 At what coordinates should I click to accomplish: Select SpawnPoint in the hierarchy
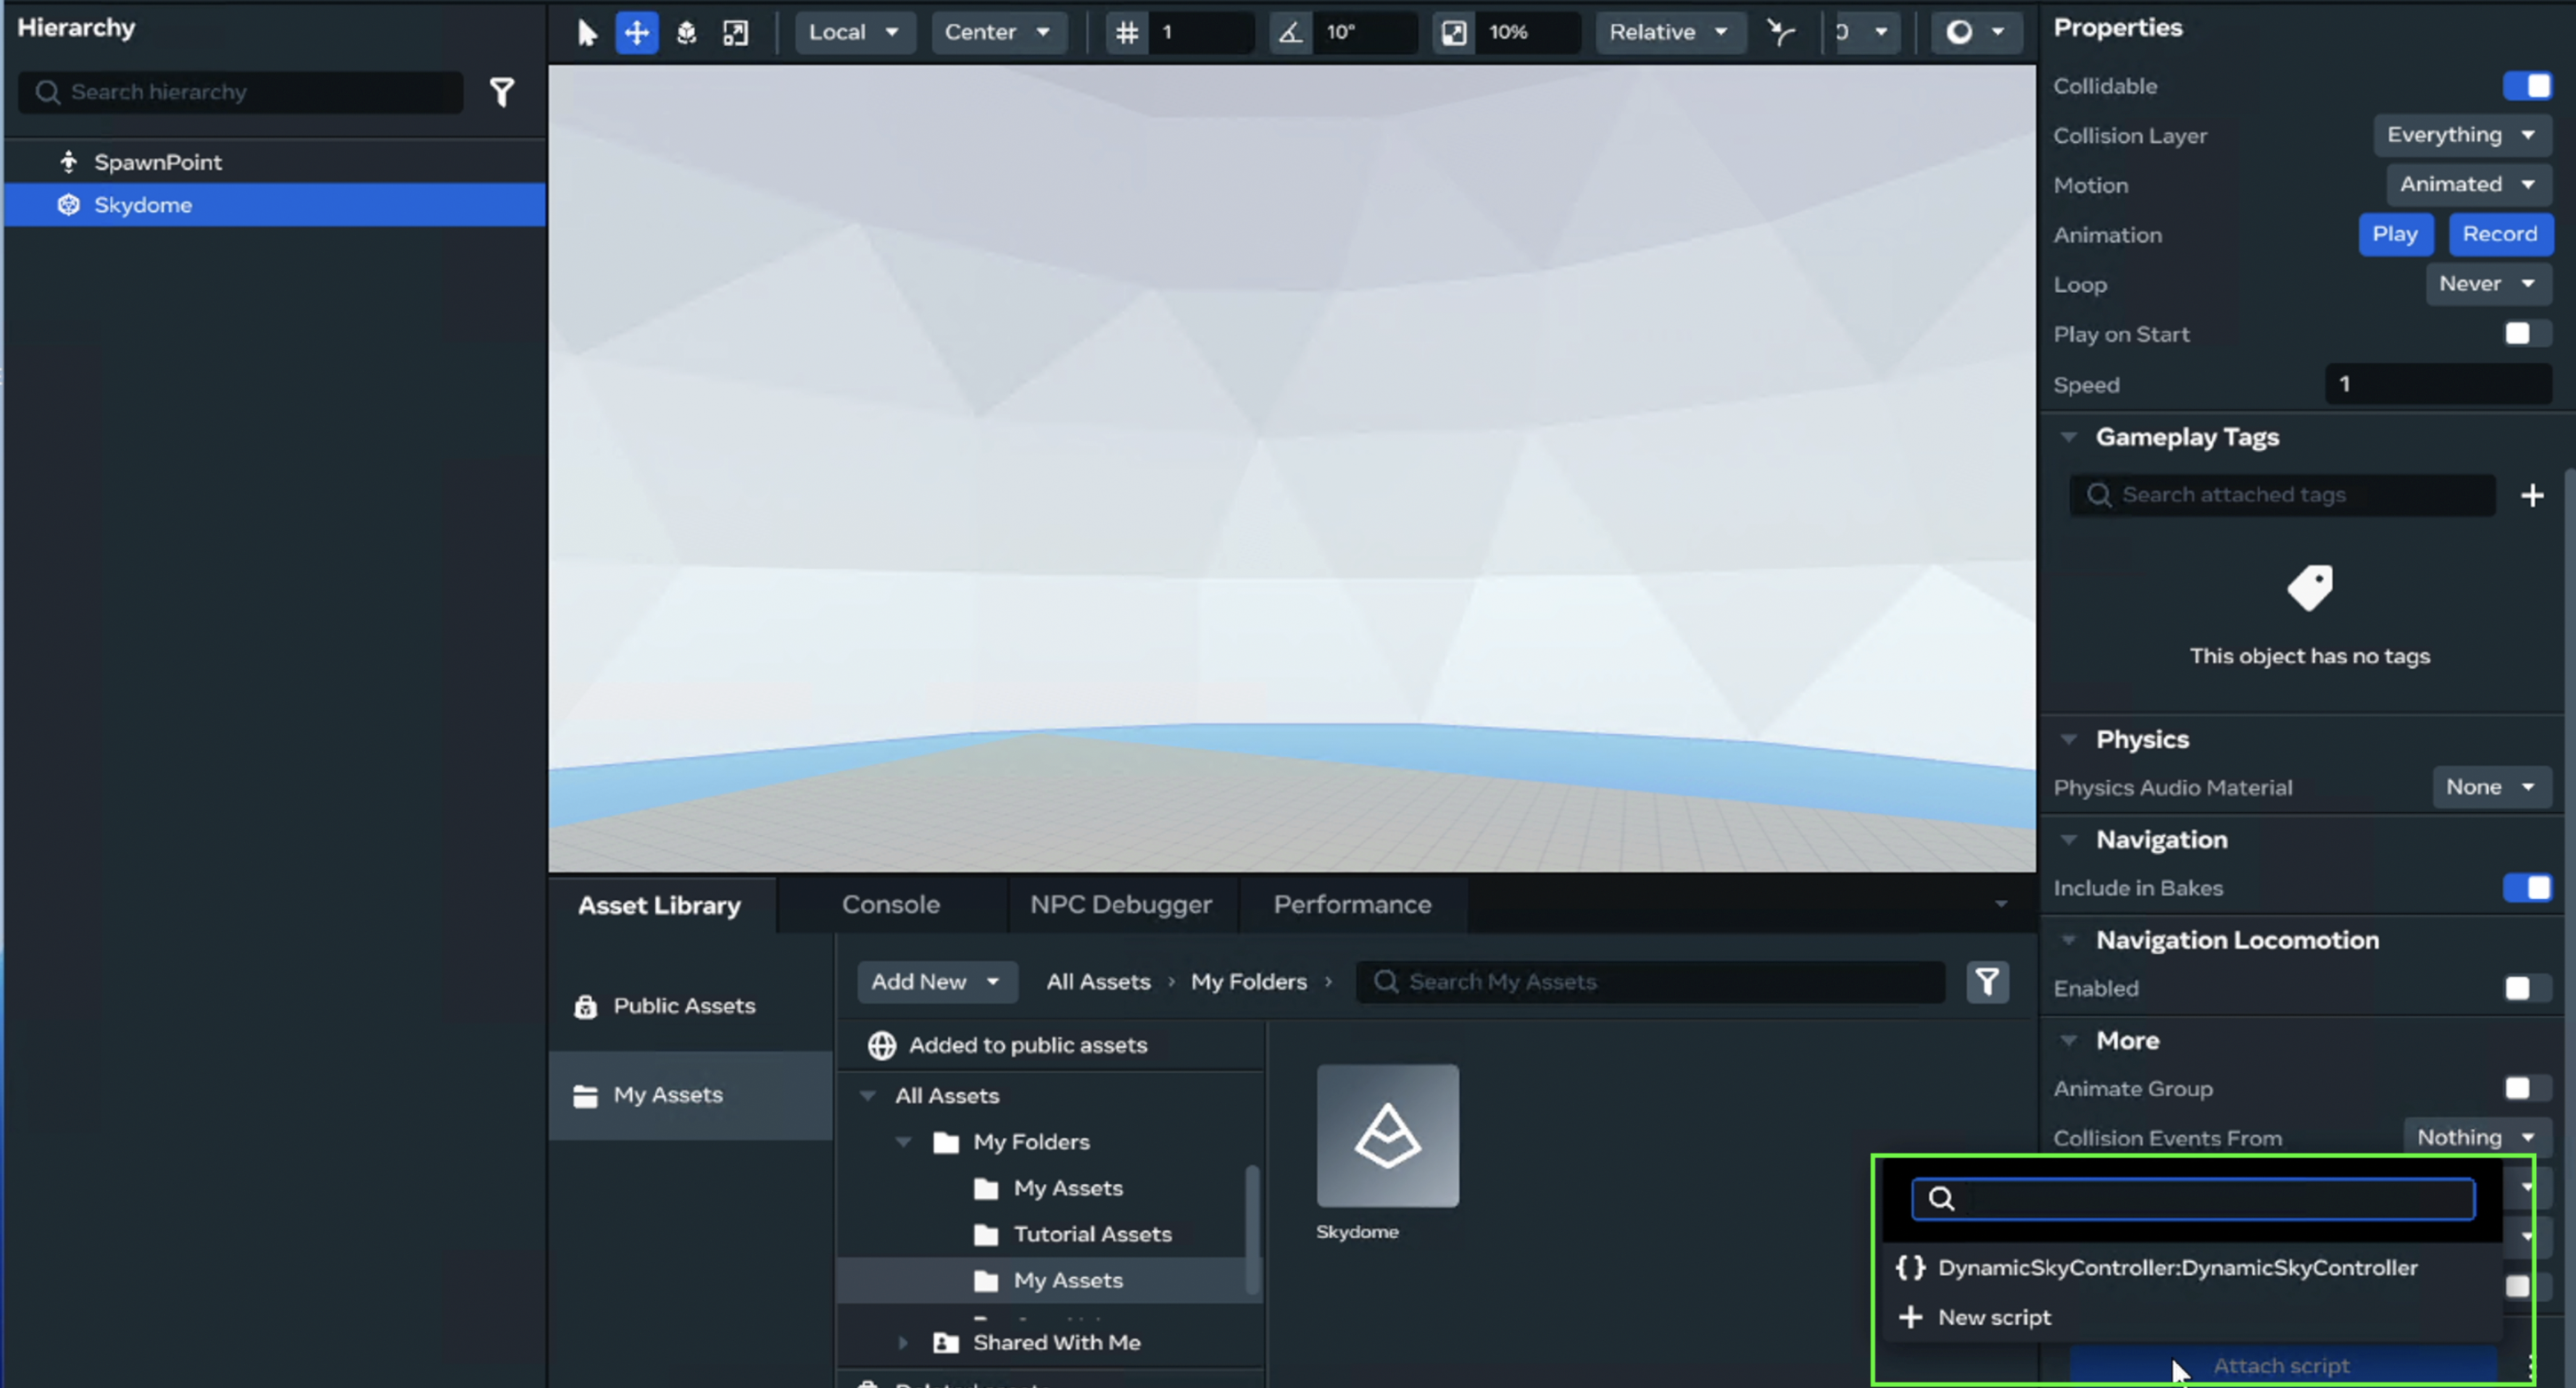[x=157, y=162]
